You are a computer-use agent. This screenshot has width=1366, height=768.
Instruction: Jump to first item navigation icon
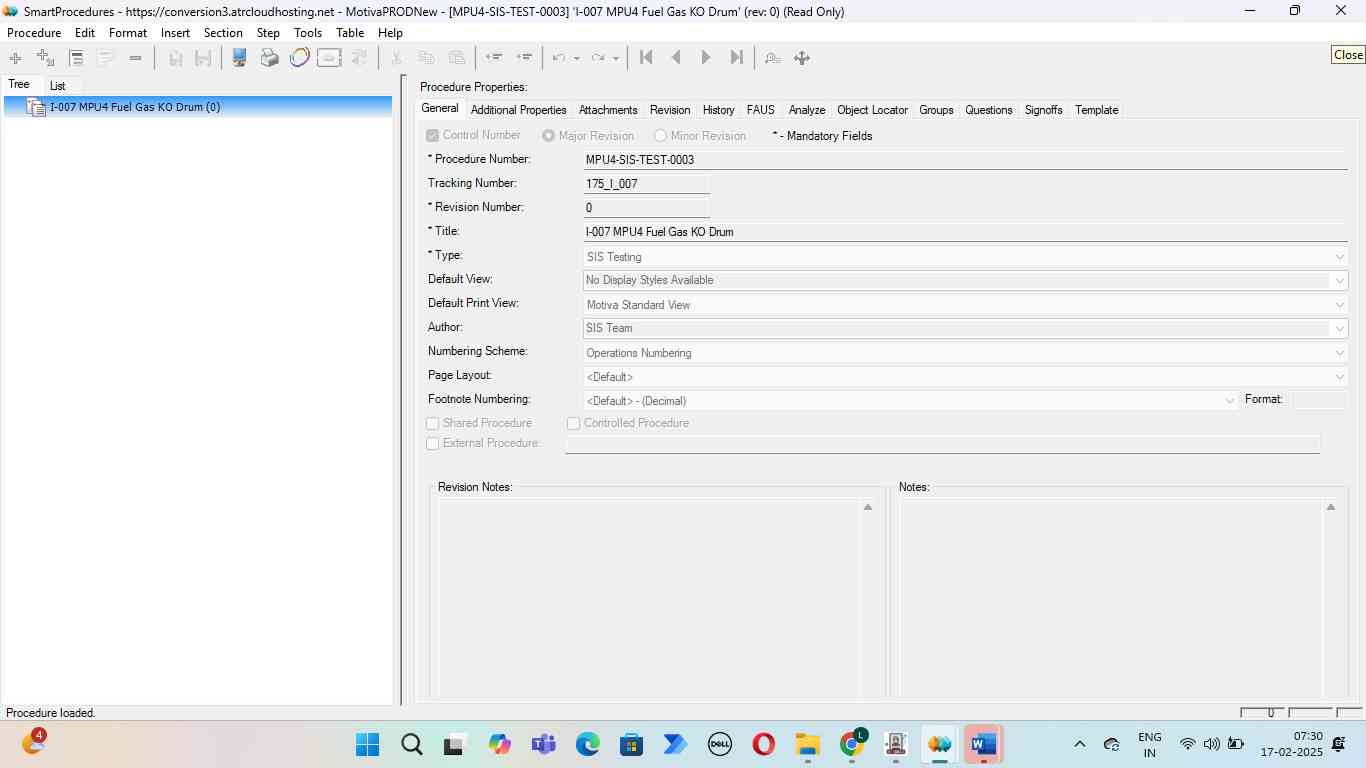(646, 58)
